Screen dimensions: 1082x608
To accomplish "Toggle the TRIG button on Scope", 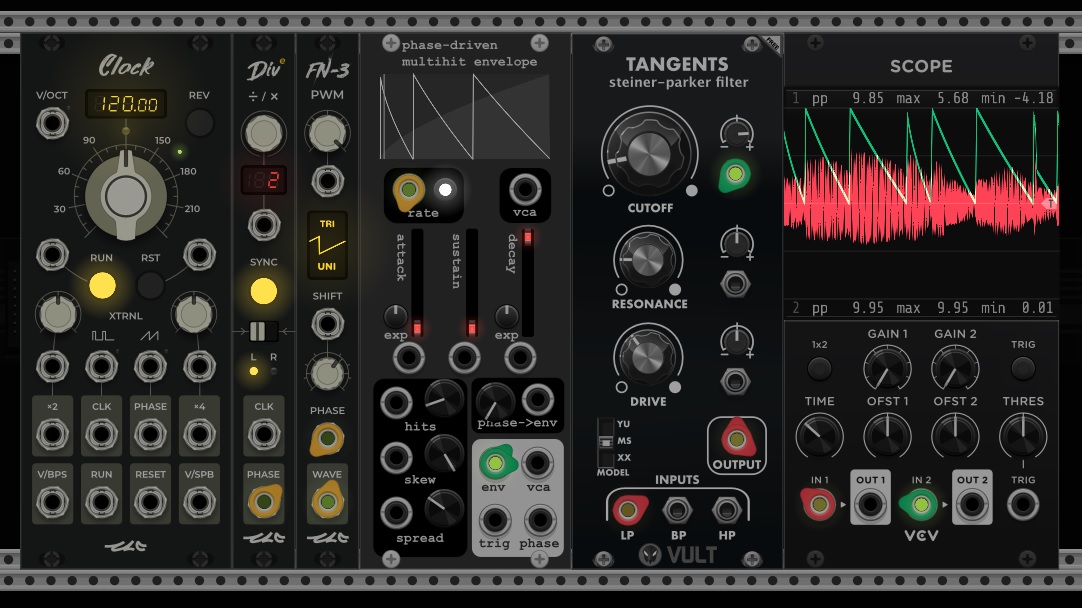I will 1023,368.
